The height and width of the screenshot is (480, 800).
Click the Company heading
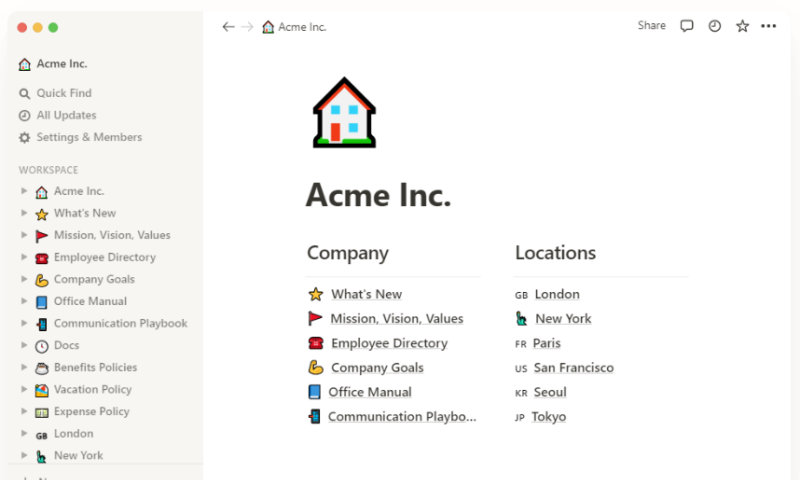pyautogui.click(x=347, y=253)
